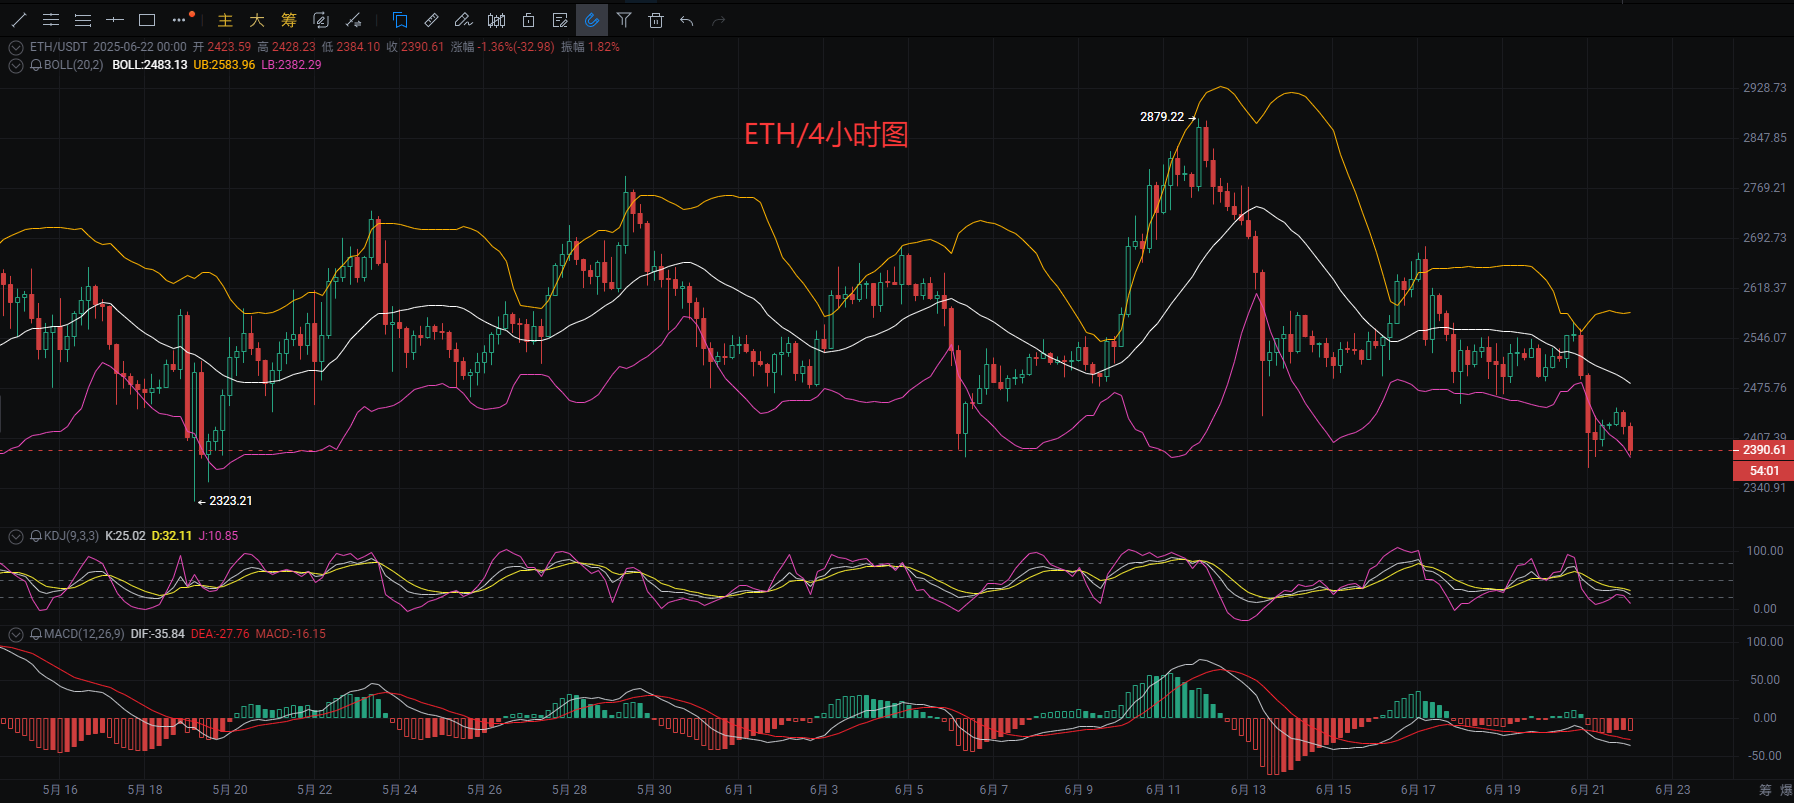Select the 大 large order indicator
The image size is (1794, 803).
coord(257,20)
